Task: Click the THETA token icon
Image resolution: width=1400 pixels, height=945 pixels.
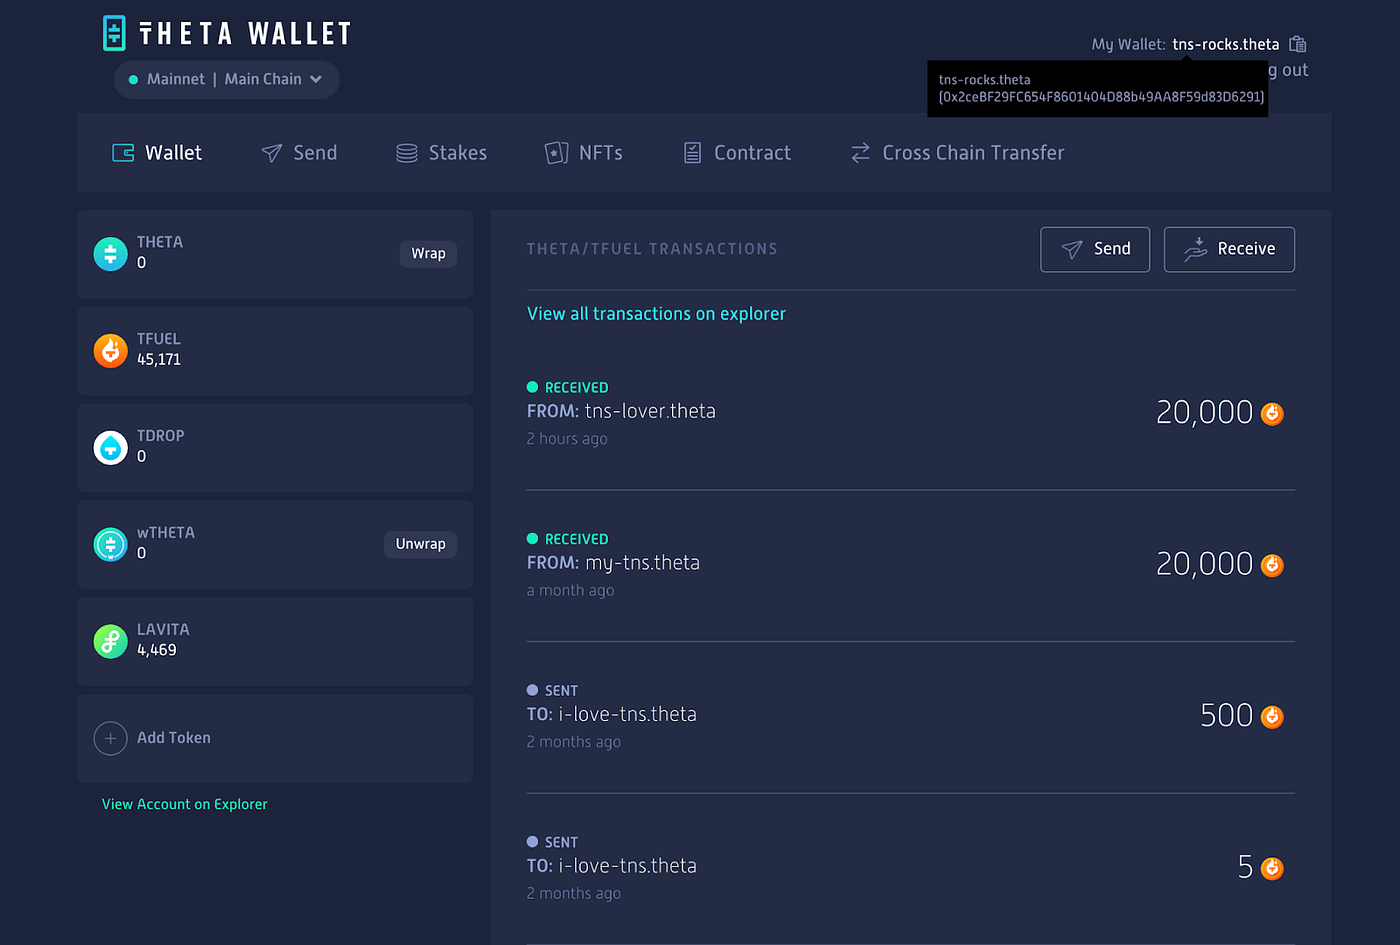Action: (x=110, y=253)
